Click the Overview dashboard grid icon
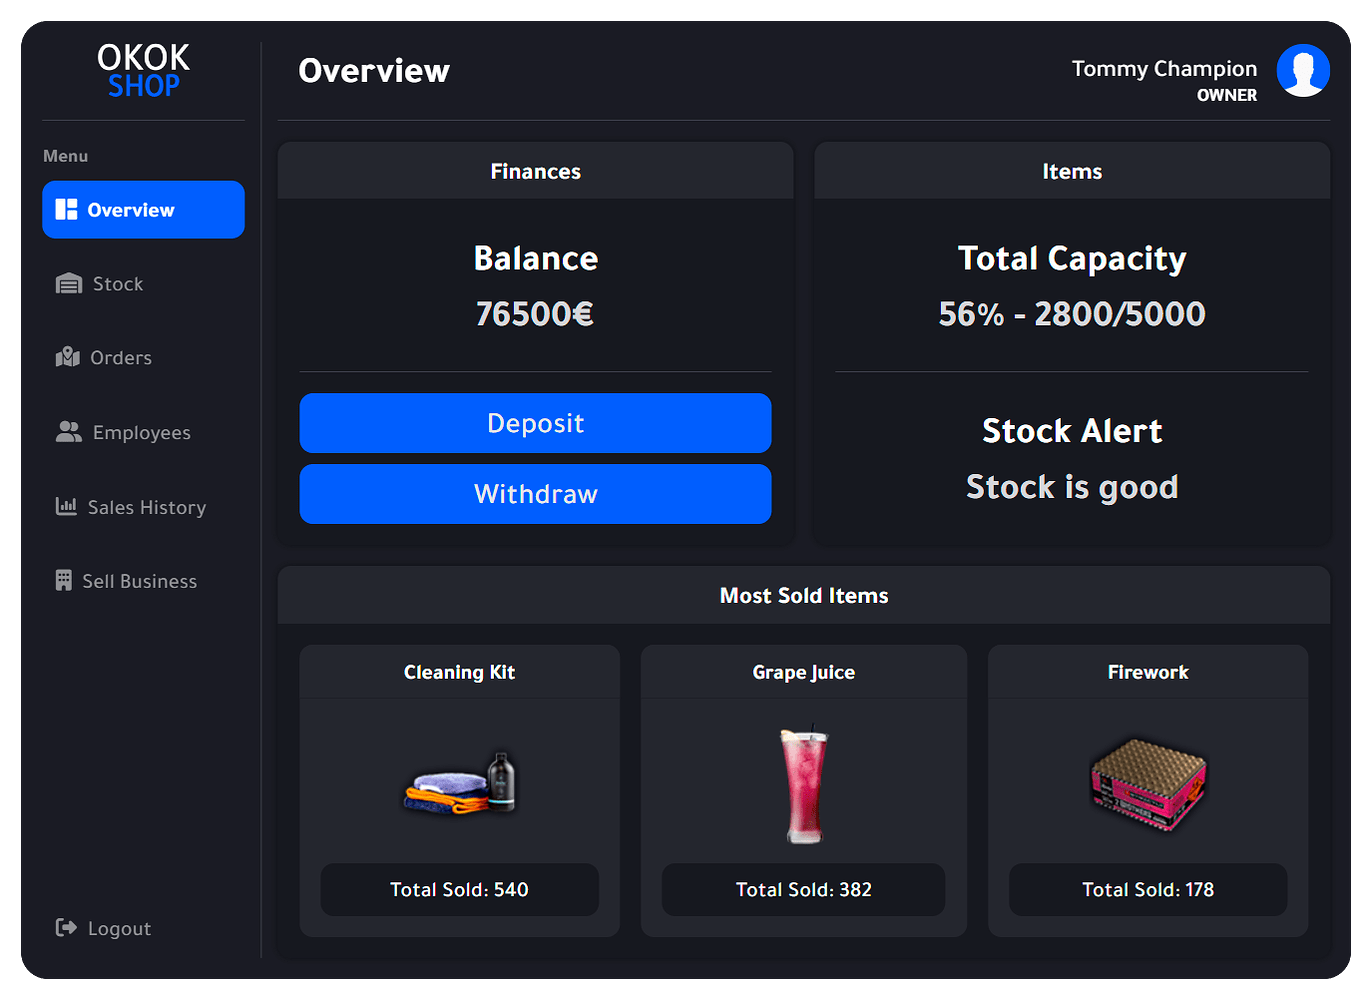This screenshot has height=1000, width=1372. pyautogui.click(x=66, y=209)
